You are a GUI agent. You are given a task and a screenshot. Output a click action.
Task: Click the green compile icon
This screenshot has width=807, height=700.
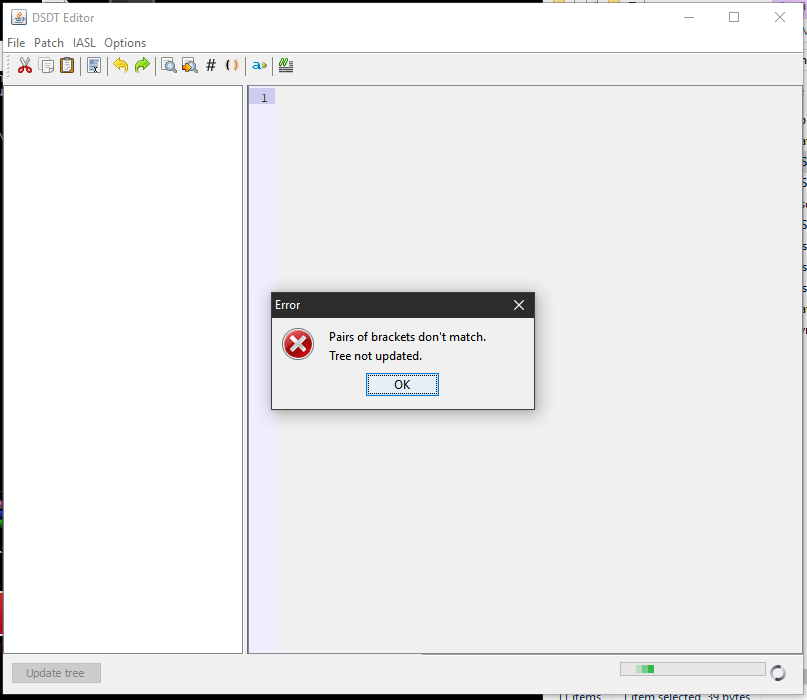[286, 66]
